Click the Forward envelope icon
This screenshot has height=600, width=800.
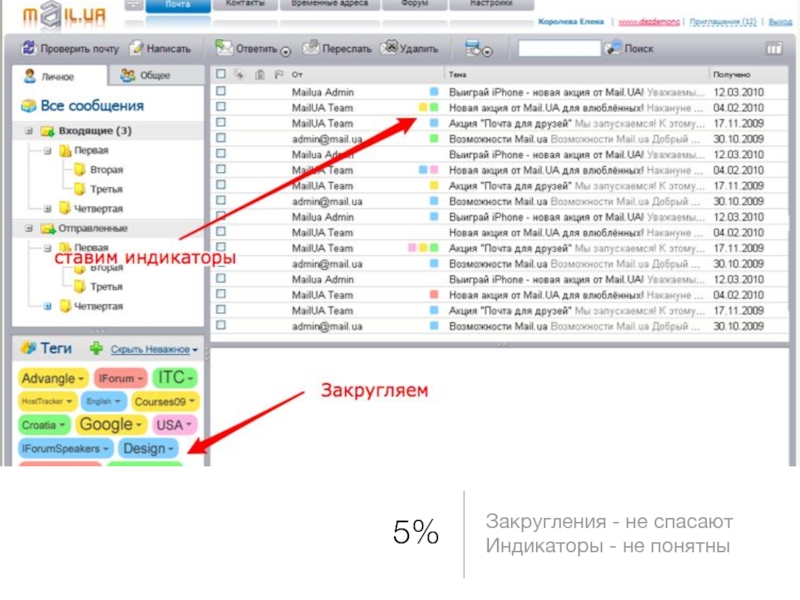click(311, 47)
